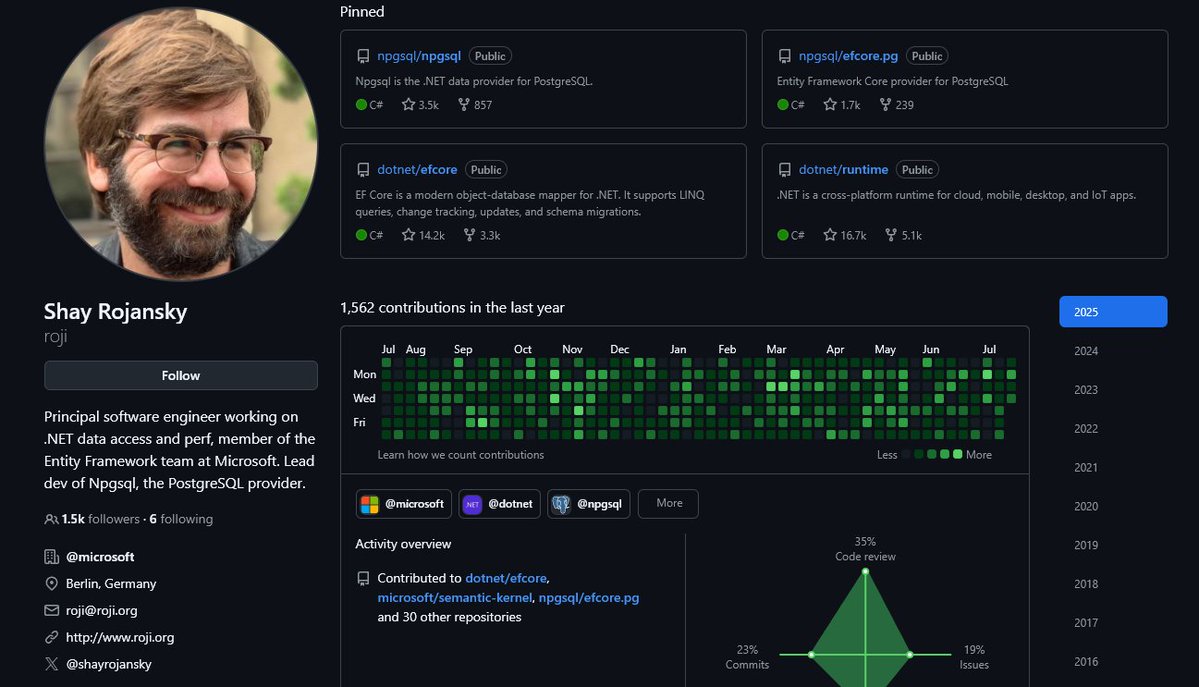Screen dimensions: 1199x687
Task: Follow Shay Rojansky
Action: 180,376
